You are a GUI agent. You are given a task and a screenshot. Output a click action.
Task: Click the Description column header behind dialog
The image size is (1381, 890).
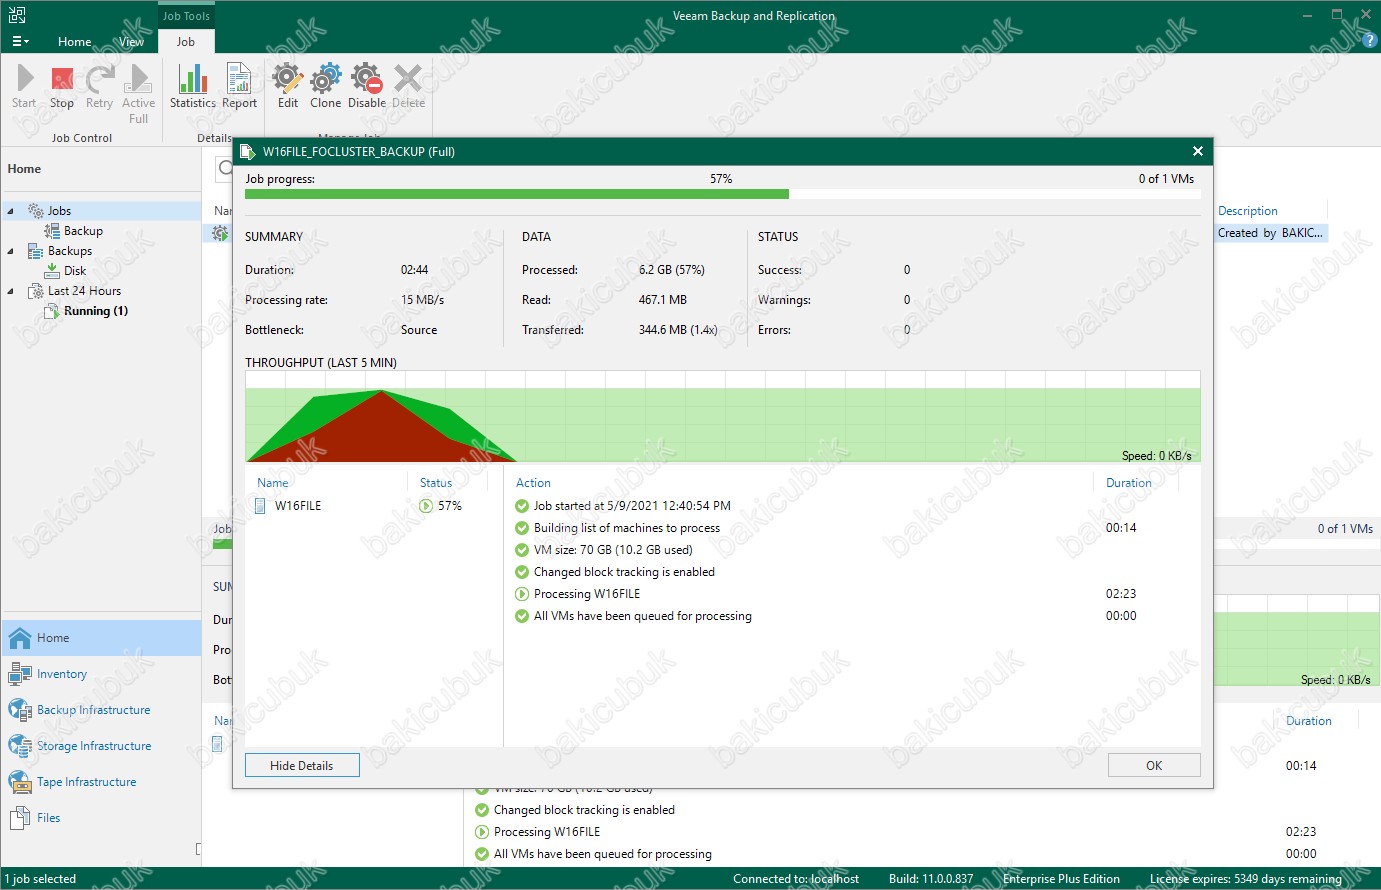pyautogui.click(x=1248, y=211)
